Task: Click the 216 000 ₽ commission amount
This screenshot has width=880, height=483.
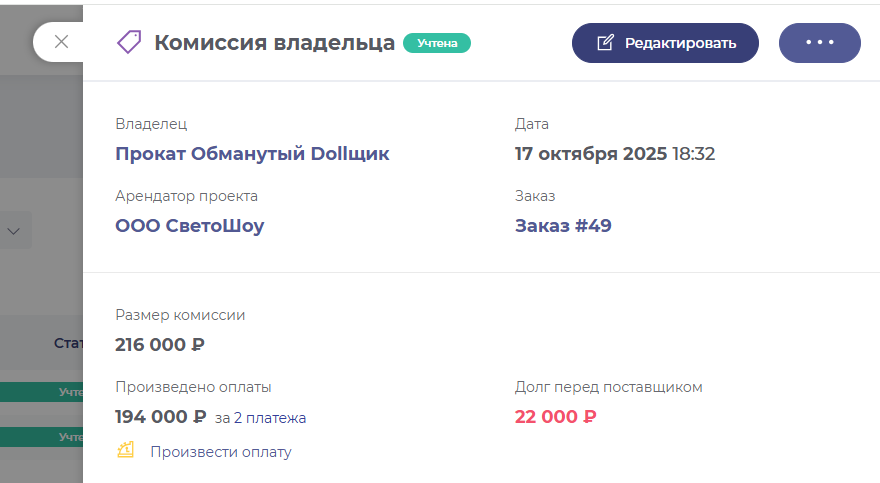Action: click(160, 345)
